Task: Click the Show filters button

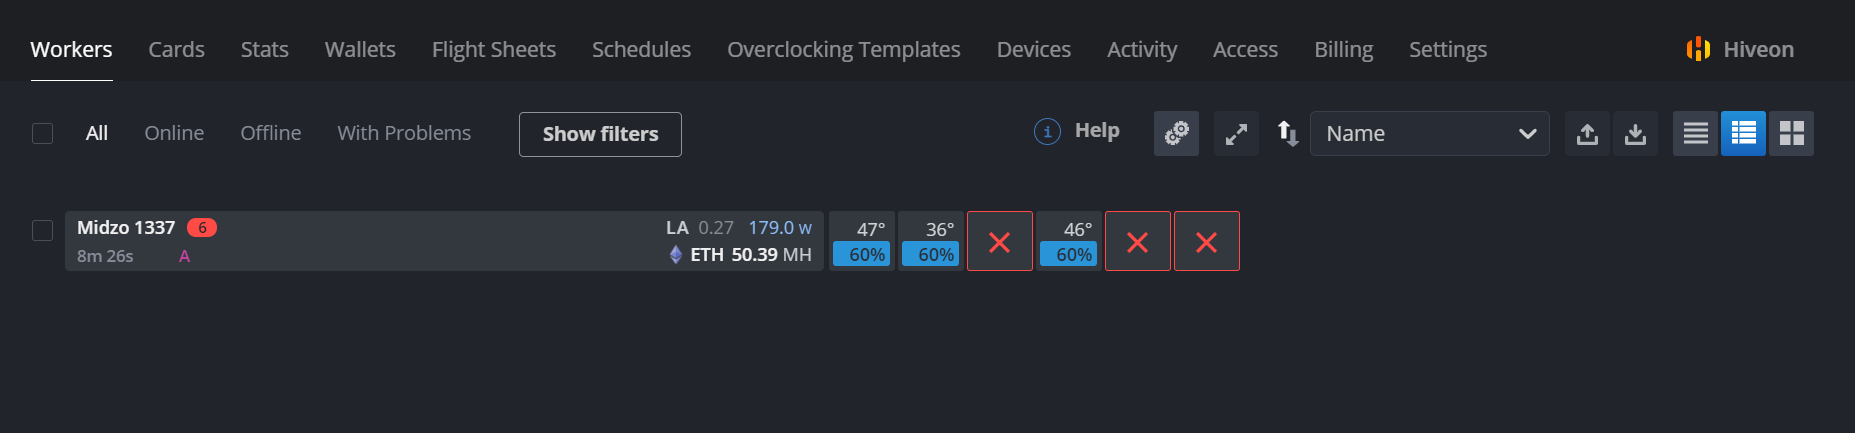Action: [x=600, y=134]
